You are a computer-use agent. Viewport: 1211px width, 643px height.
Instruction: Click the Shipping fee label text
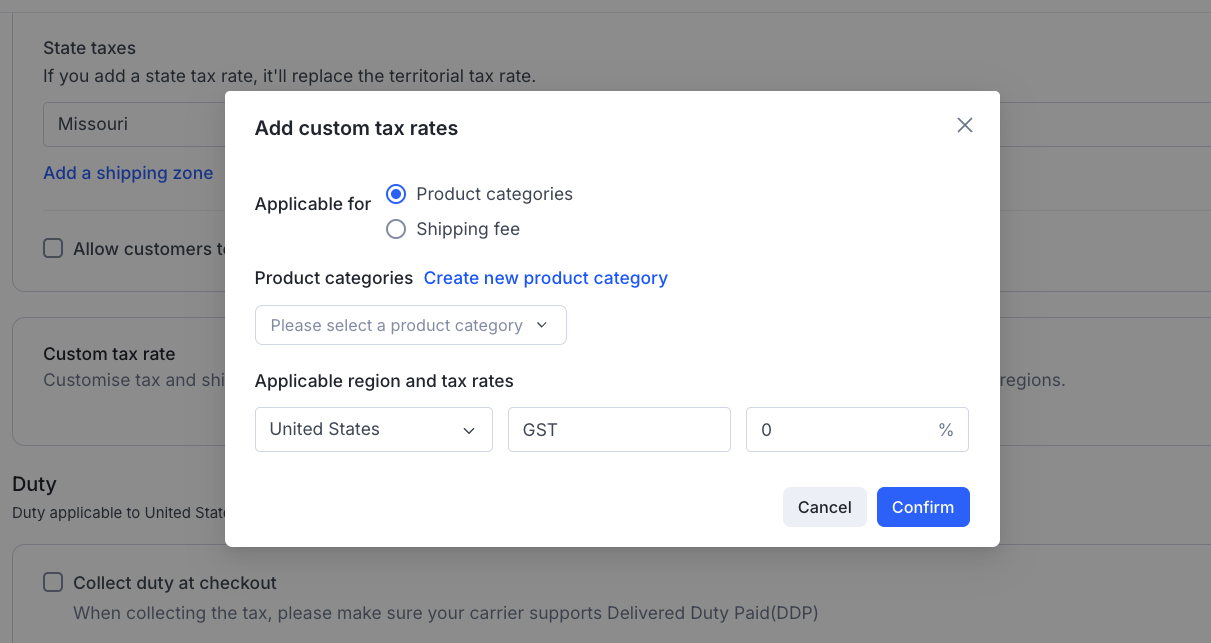468,229
